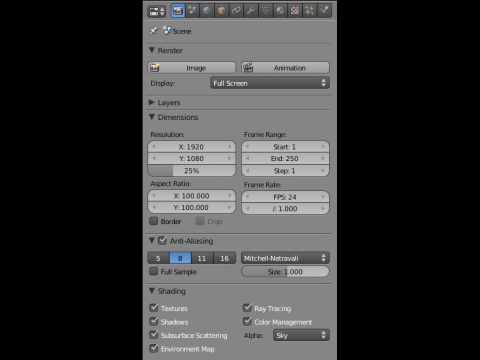
Task: Collapse the Shading panel
Action: (152, 291)
